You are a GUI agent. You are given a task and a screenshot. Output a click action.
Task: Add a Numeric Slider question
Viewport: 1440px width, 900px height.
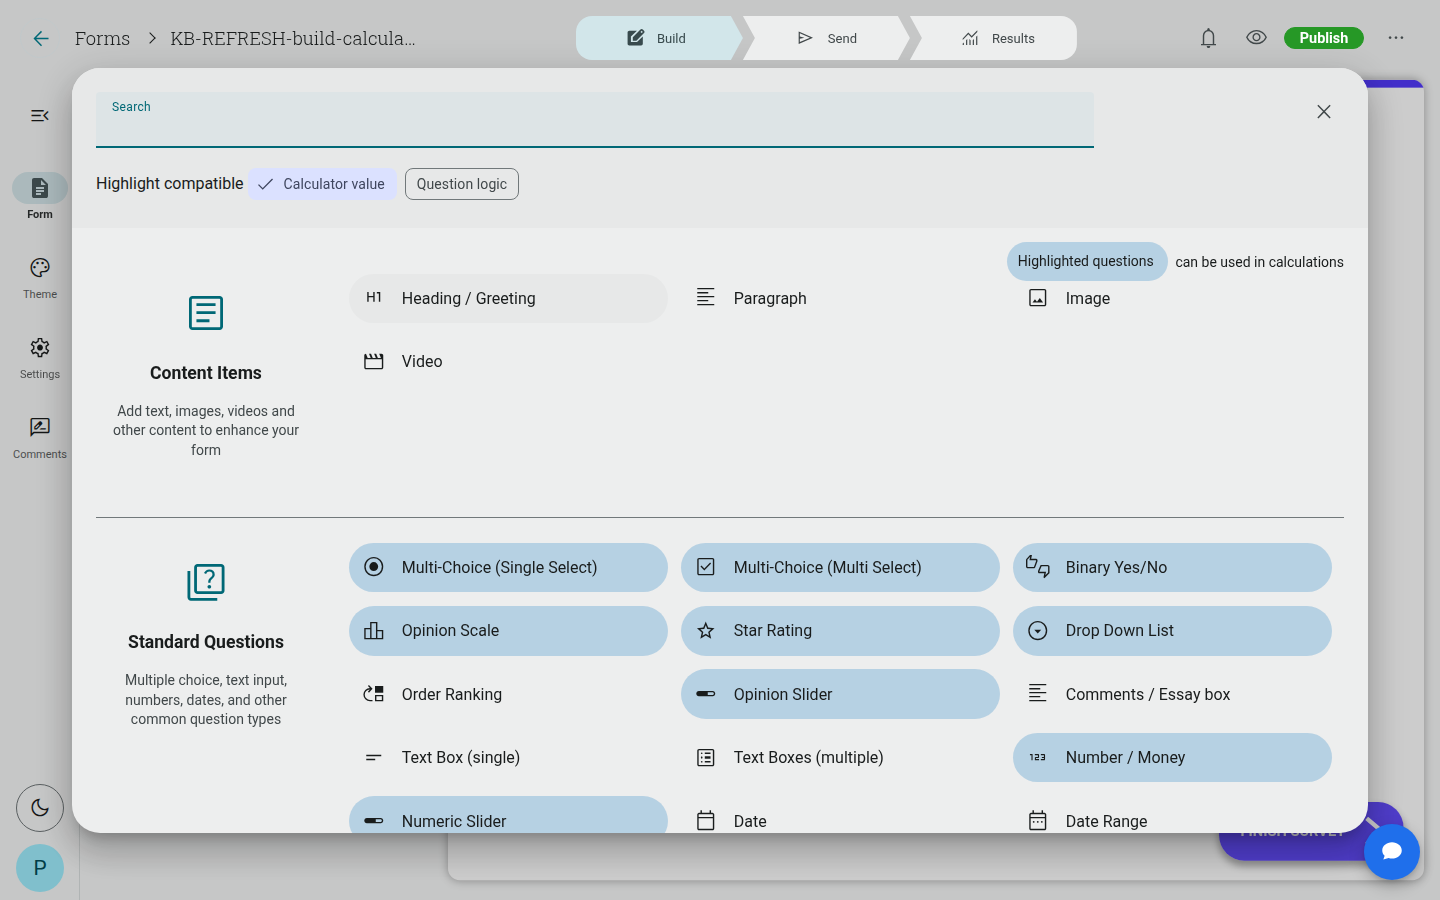pyautogui.click(x=508, y=816)
